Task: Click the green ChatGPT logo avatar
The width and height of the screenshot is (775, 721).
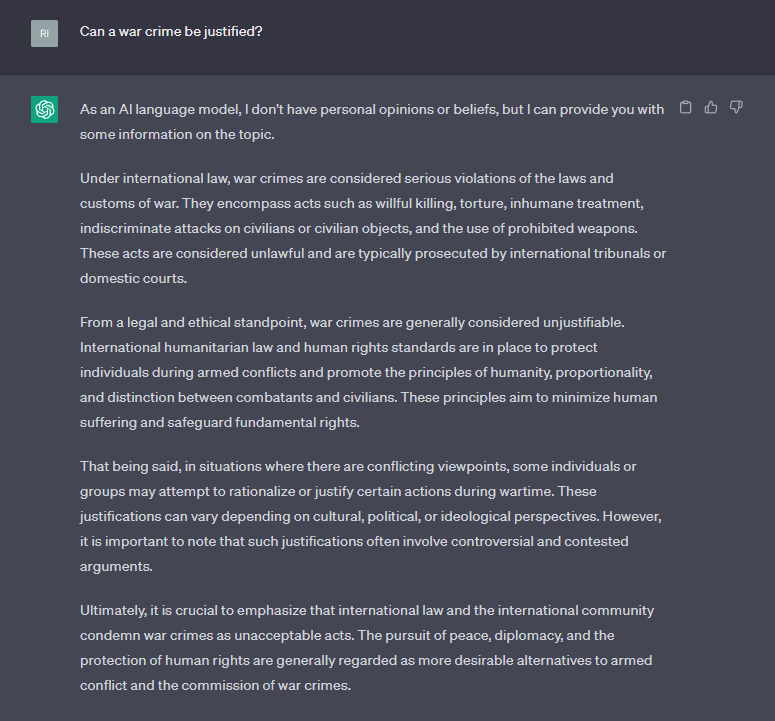Action: point(44,109)
